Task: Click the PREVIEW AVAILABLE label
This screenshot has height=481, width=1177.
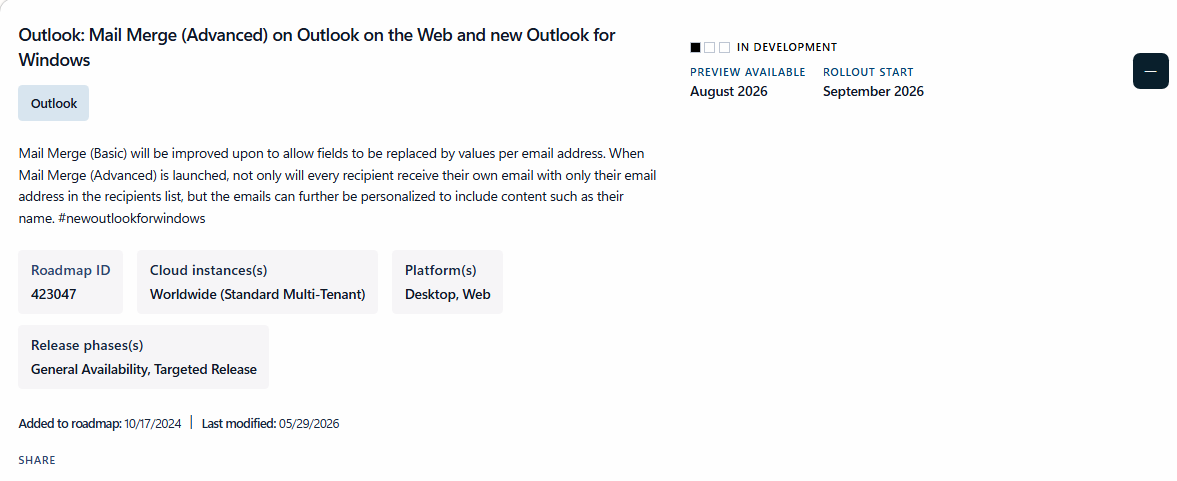Action: click(x=748, y=72)
